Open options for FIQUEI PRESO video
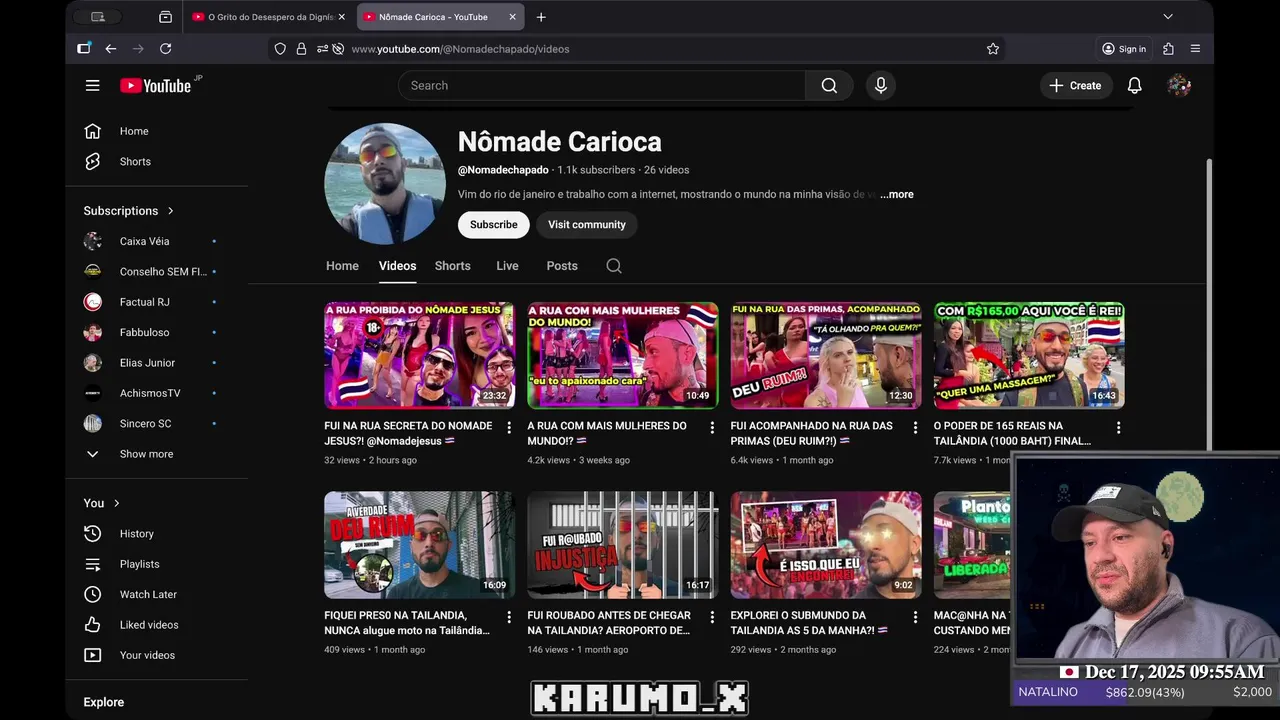This screenshot has height=720, width=1280. pos(509,617)
